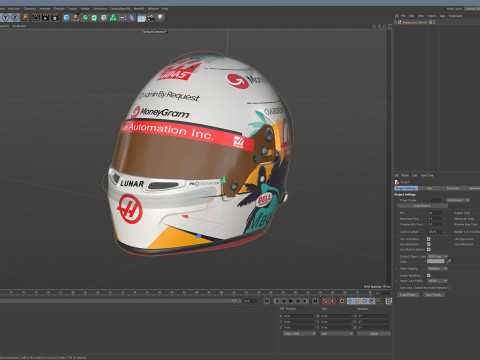Select the Project Settings tab
480x360 pixels.
(406, 188)
